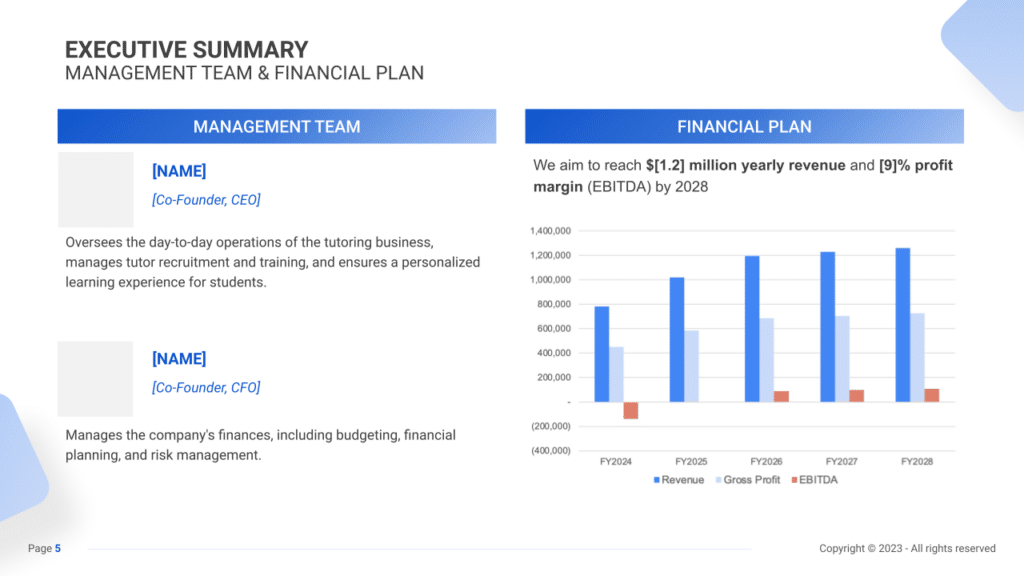Click the 1,400,000 y-axis value
The height and width of the screenshot is (576, 1024).
pos(551,231)
